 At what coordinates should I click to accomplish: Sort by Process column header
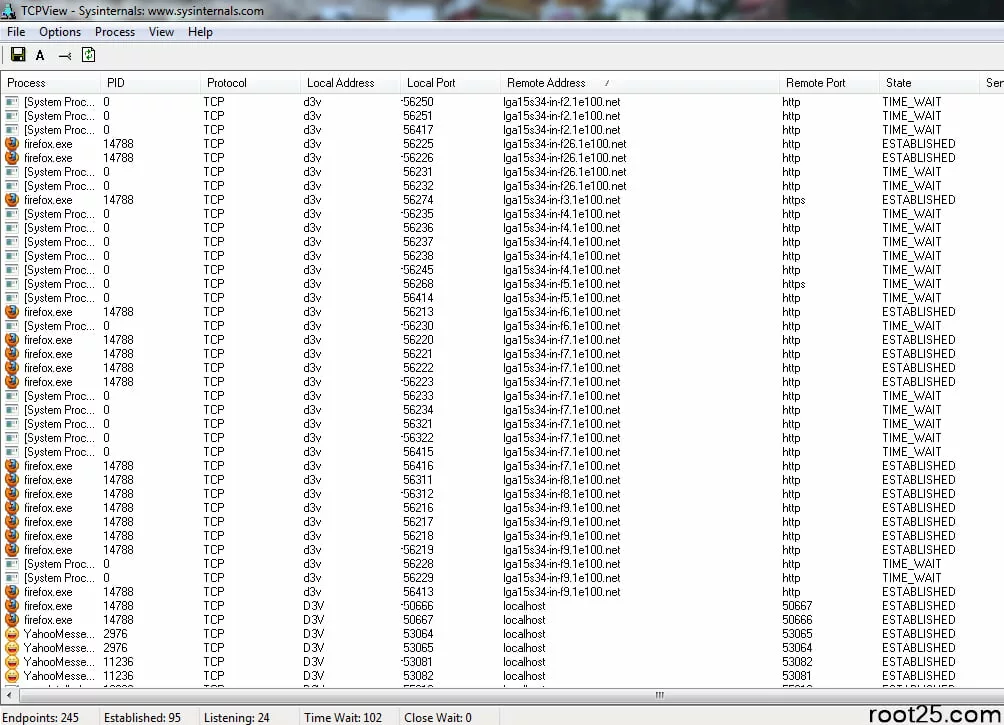[51, 83]
